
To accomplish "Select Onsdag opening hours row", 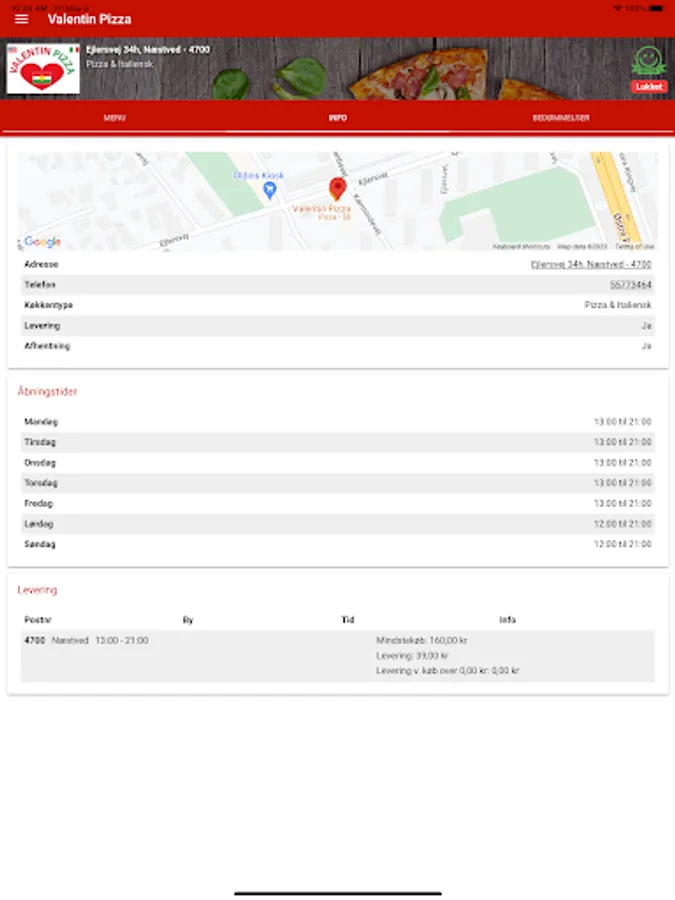I will (x=338, y=463).
